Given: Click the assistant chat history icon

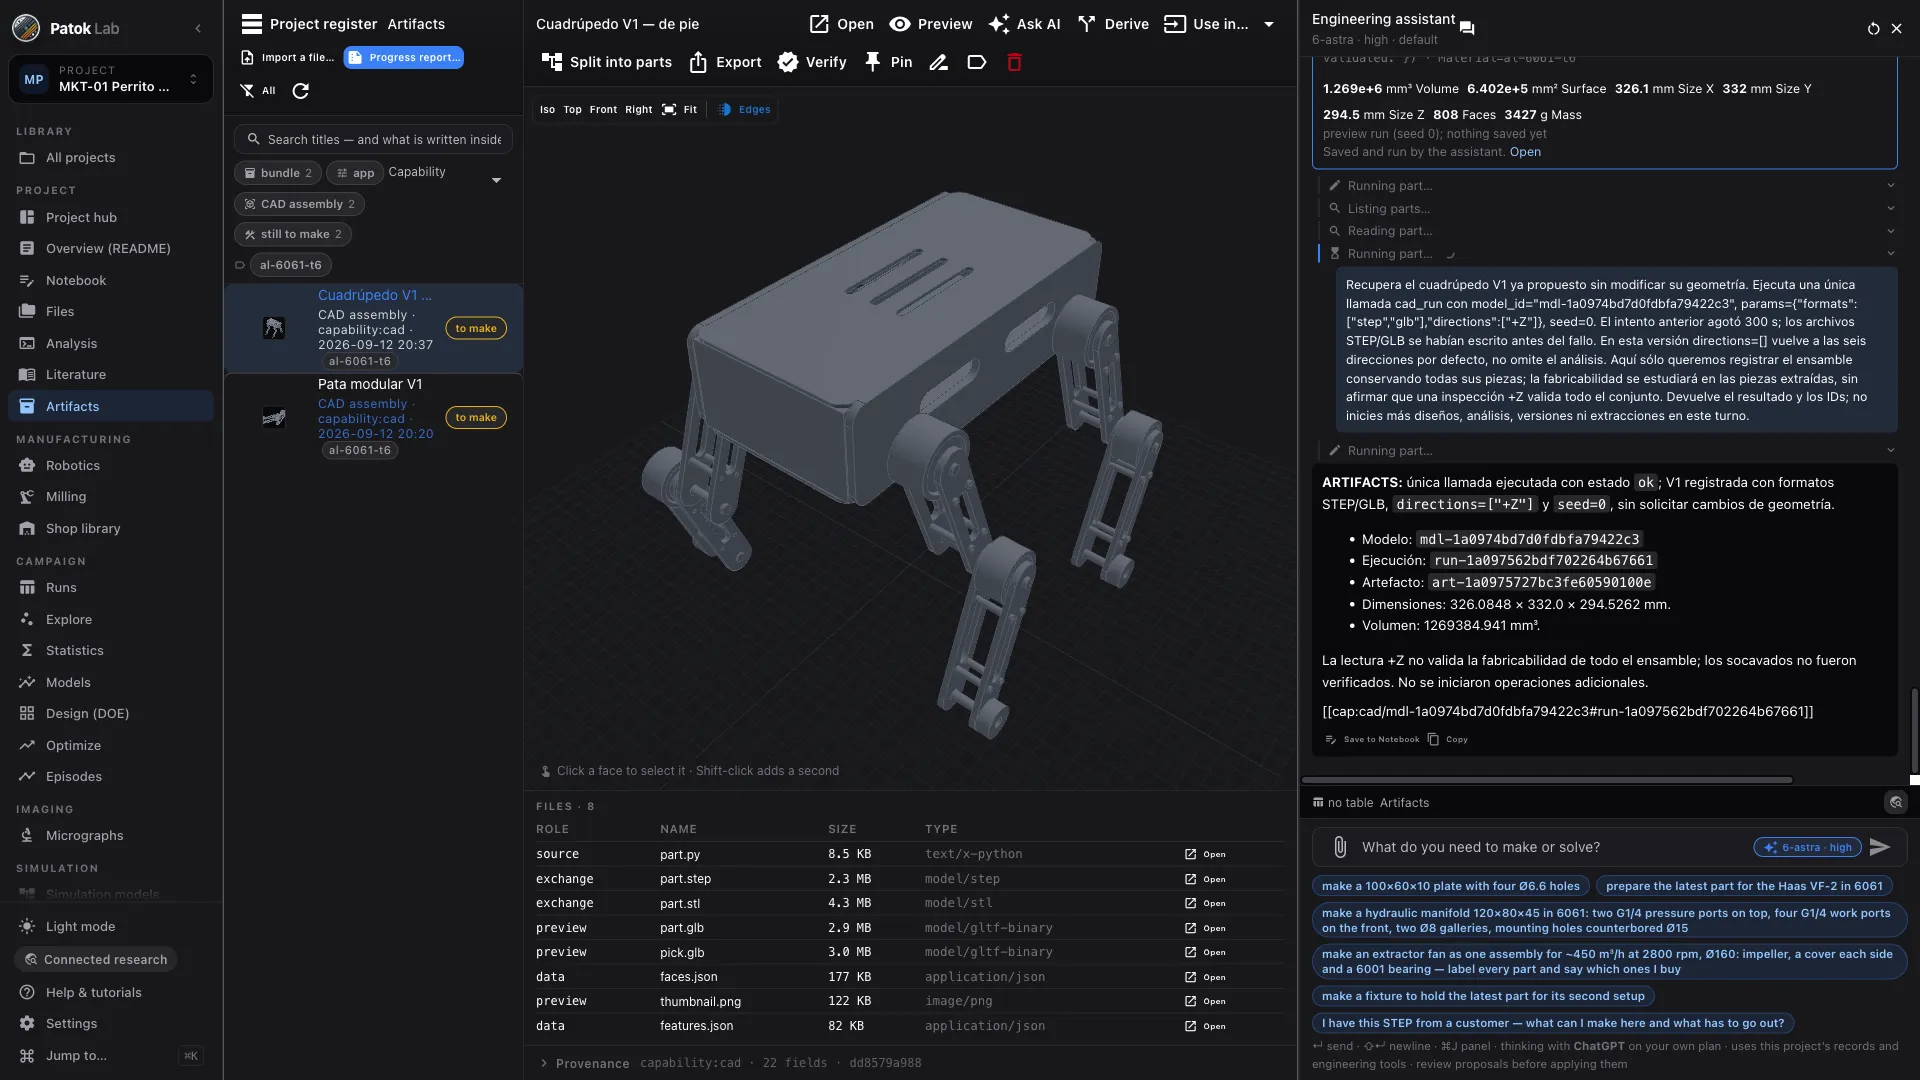Looking at the screenshot, I should click(1467, 28).
